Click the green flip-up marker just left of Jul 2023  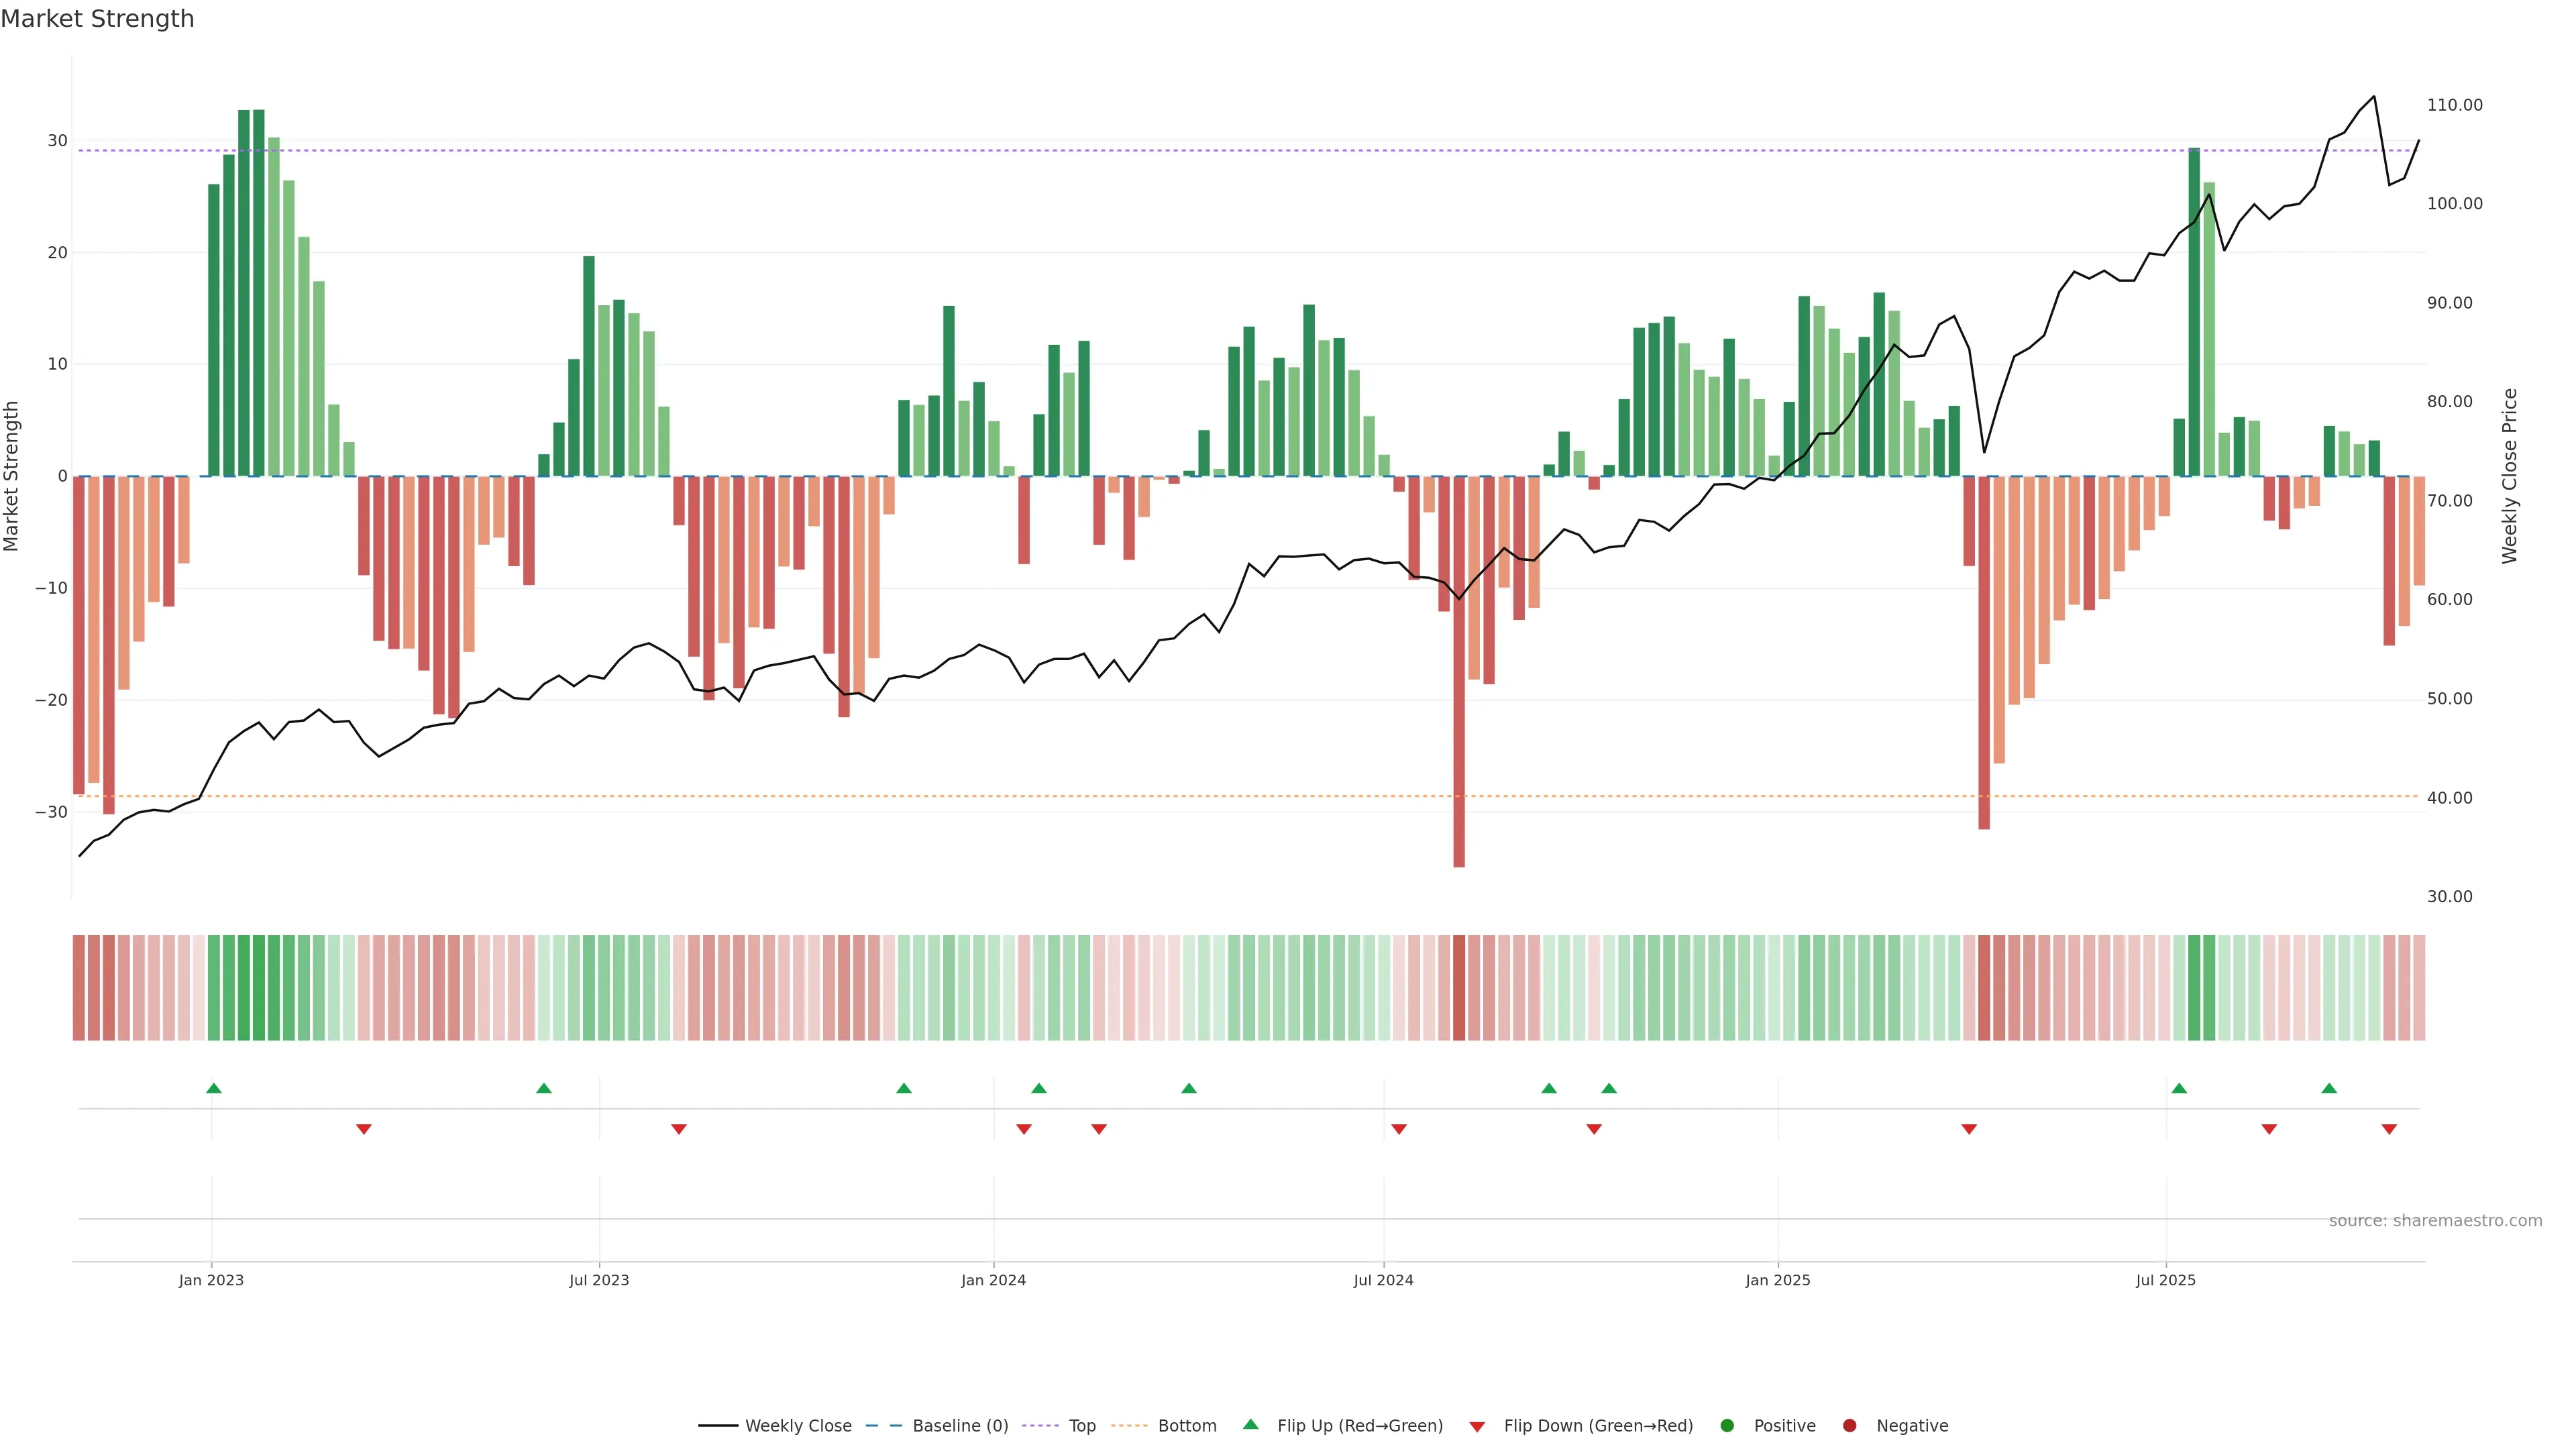pos(544,1088)
